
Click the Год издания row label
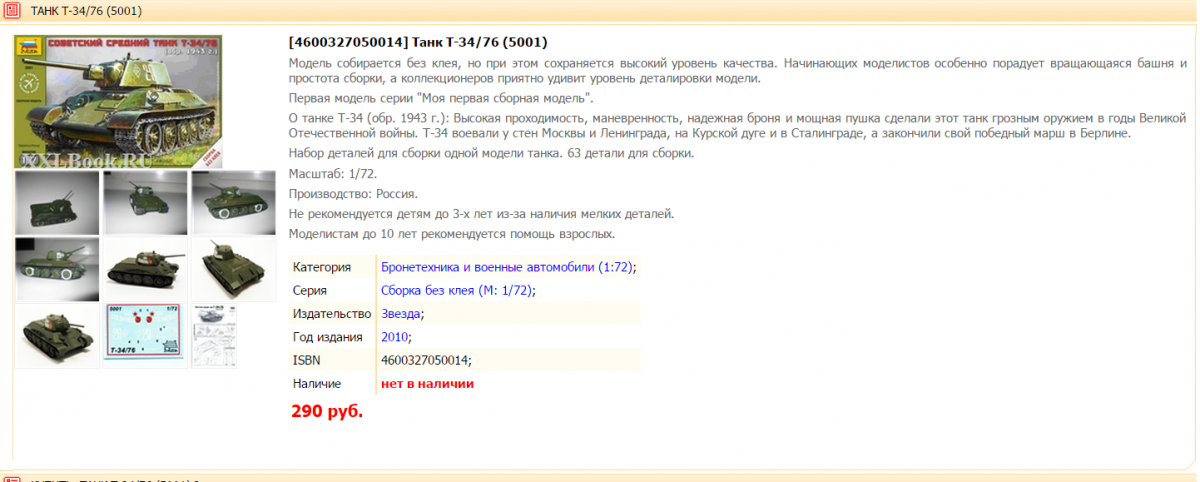pyautogui.click(x=327, y=337)
